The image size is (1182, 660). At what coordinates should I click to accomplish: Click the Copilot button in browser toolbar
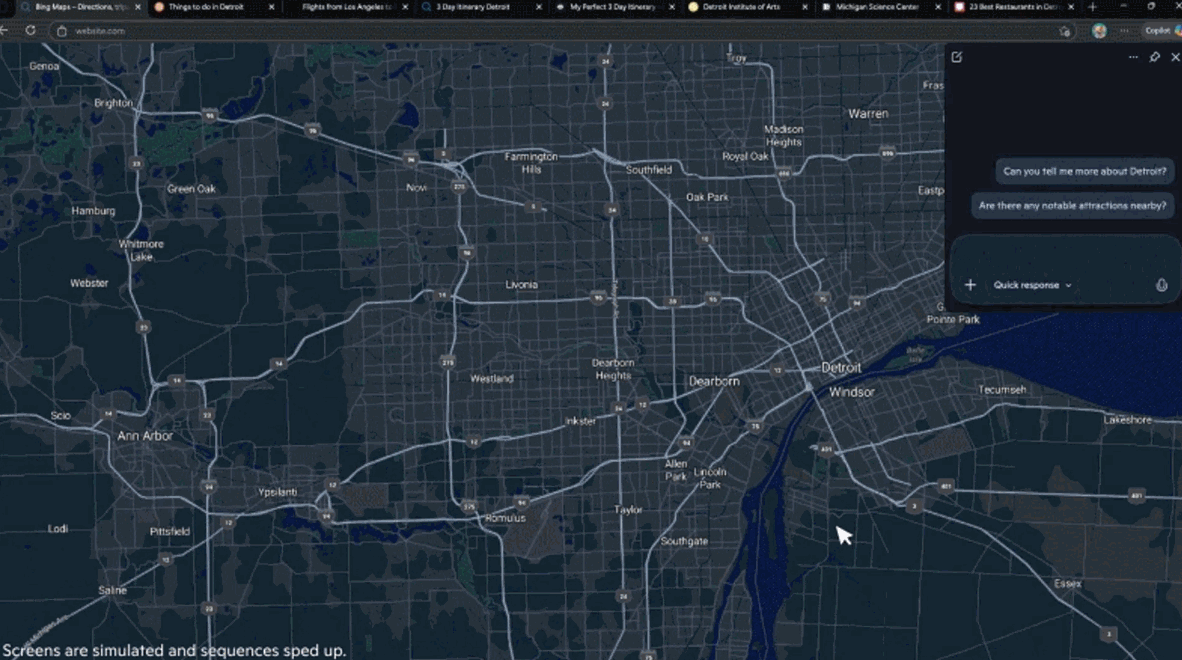[1160, 30]
